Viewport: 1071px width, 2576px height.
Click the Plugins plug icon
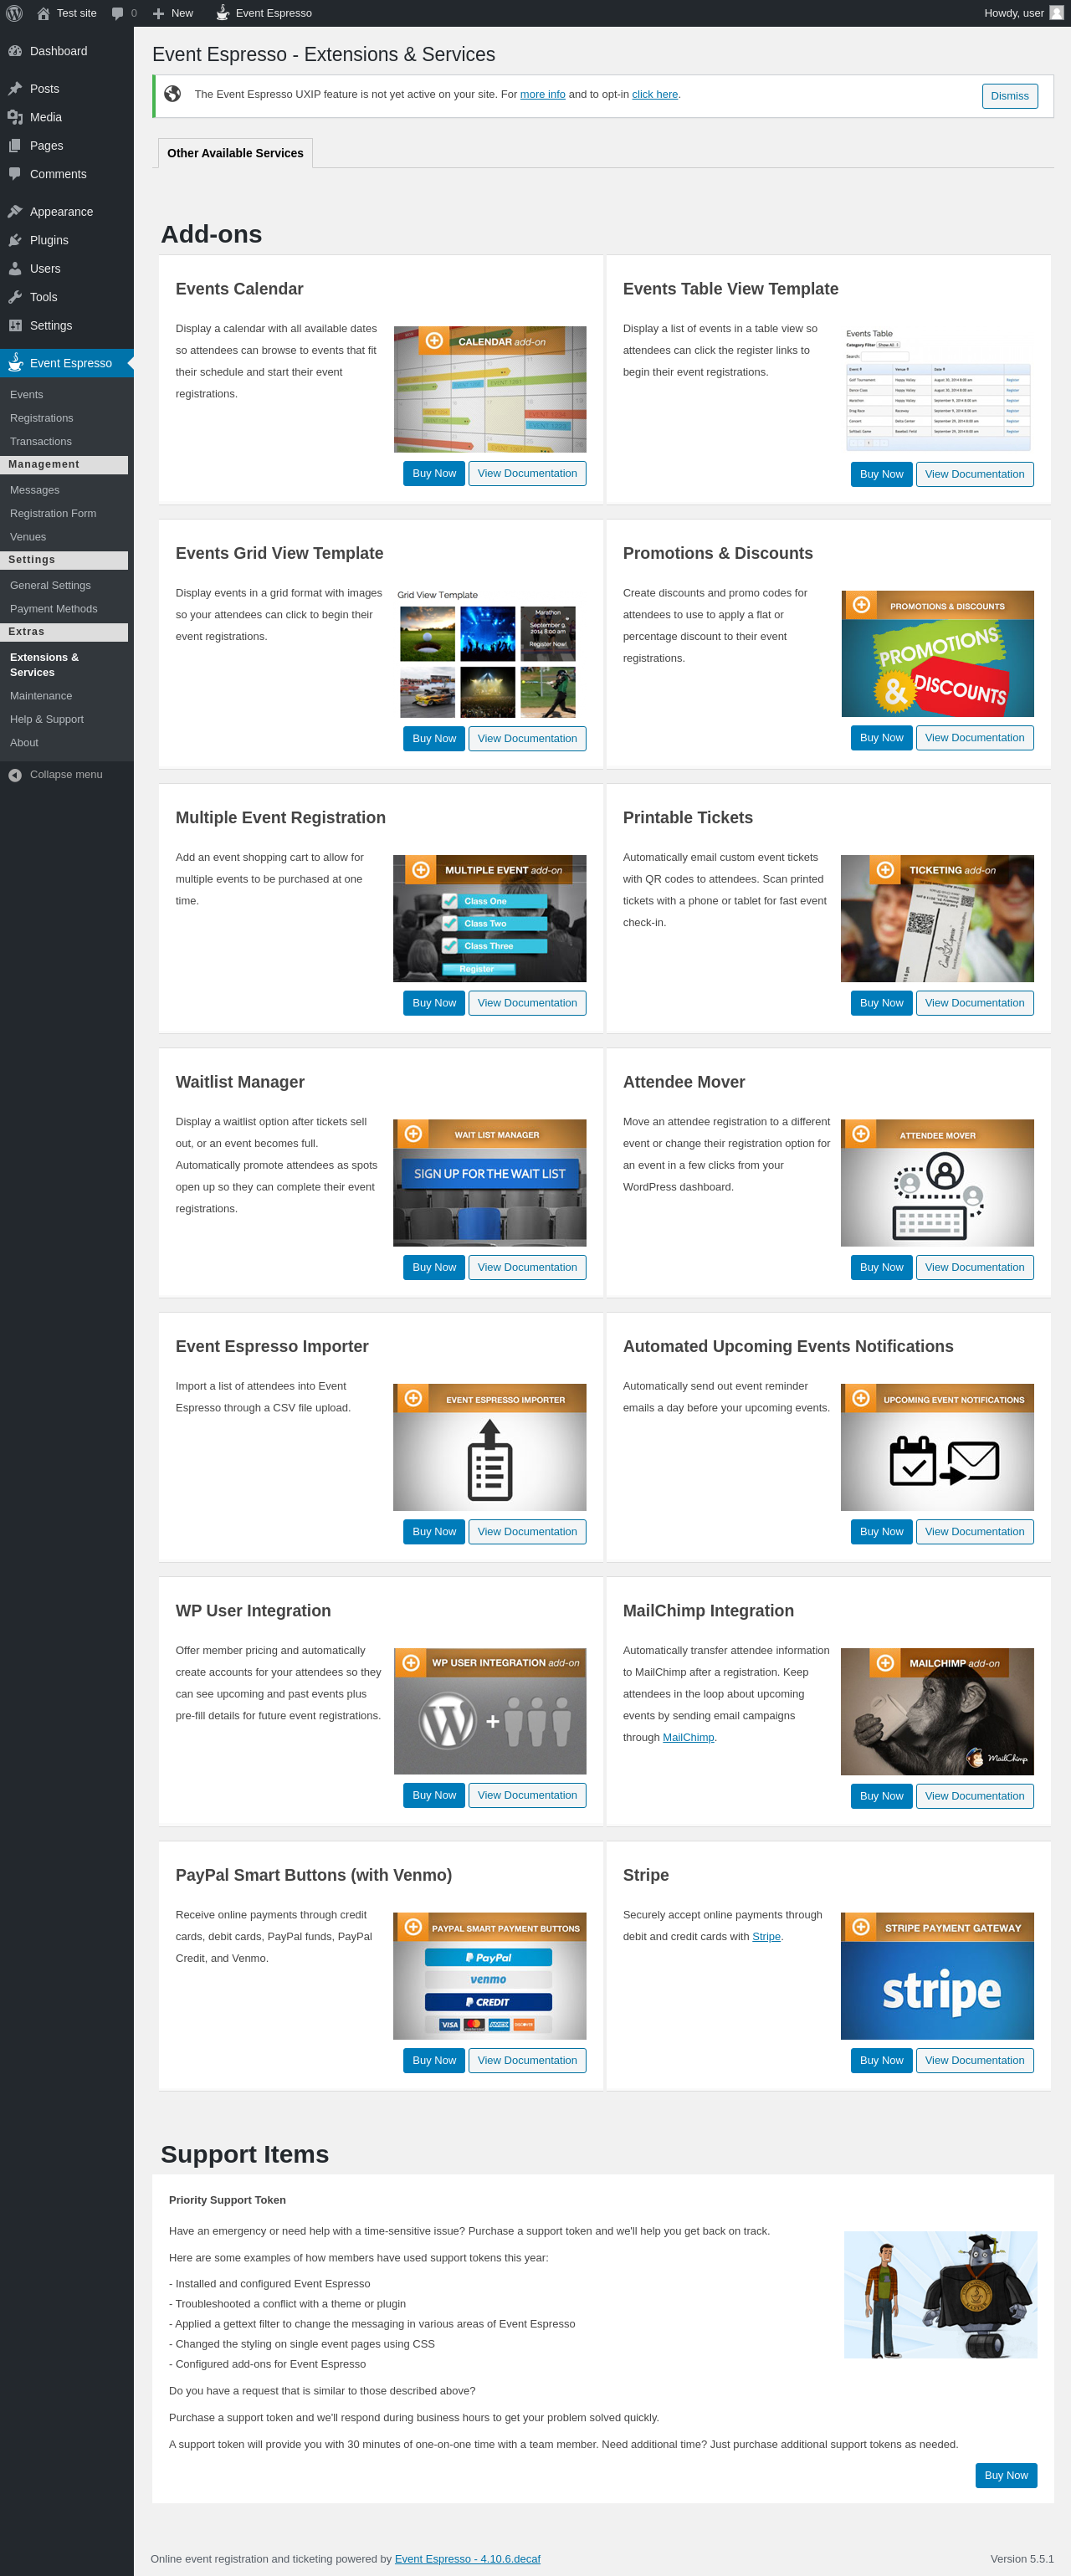point(15,240)
